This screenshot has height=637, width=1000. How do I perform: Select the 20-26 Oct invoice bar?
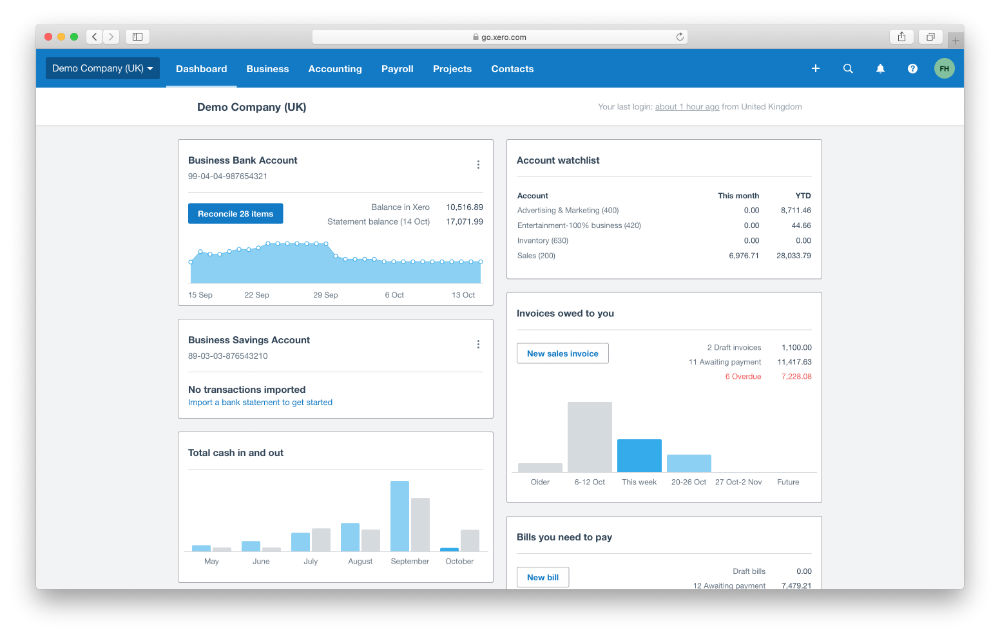pyautogui.click(x=689, y=464)
